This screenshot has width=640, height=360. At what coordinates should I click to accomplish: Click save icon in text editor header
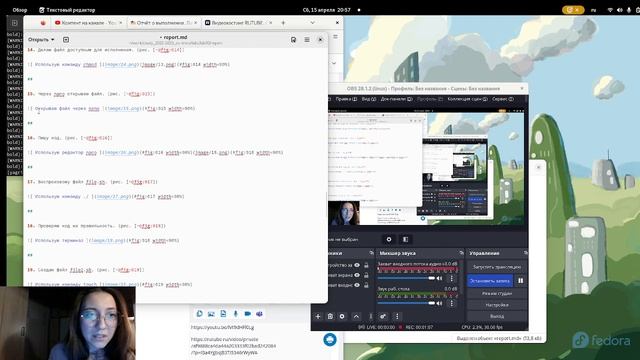[x=293, y=40]
